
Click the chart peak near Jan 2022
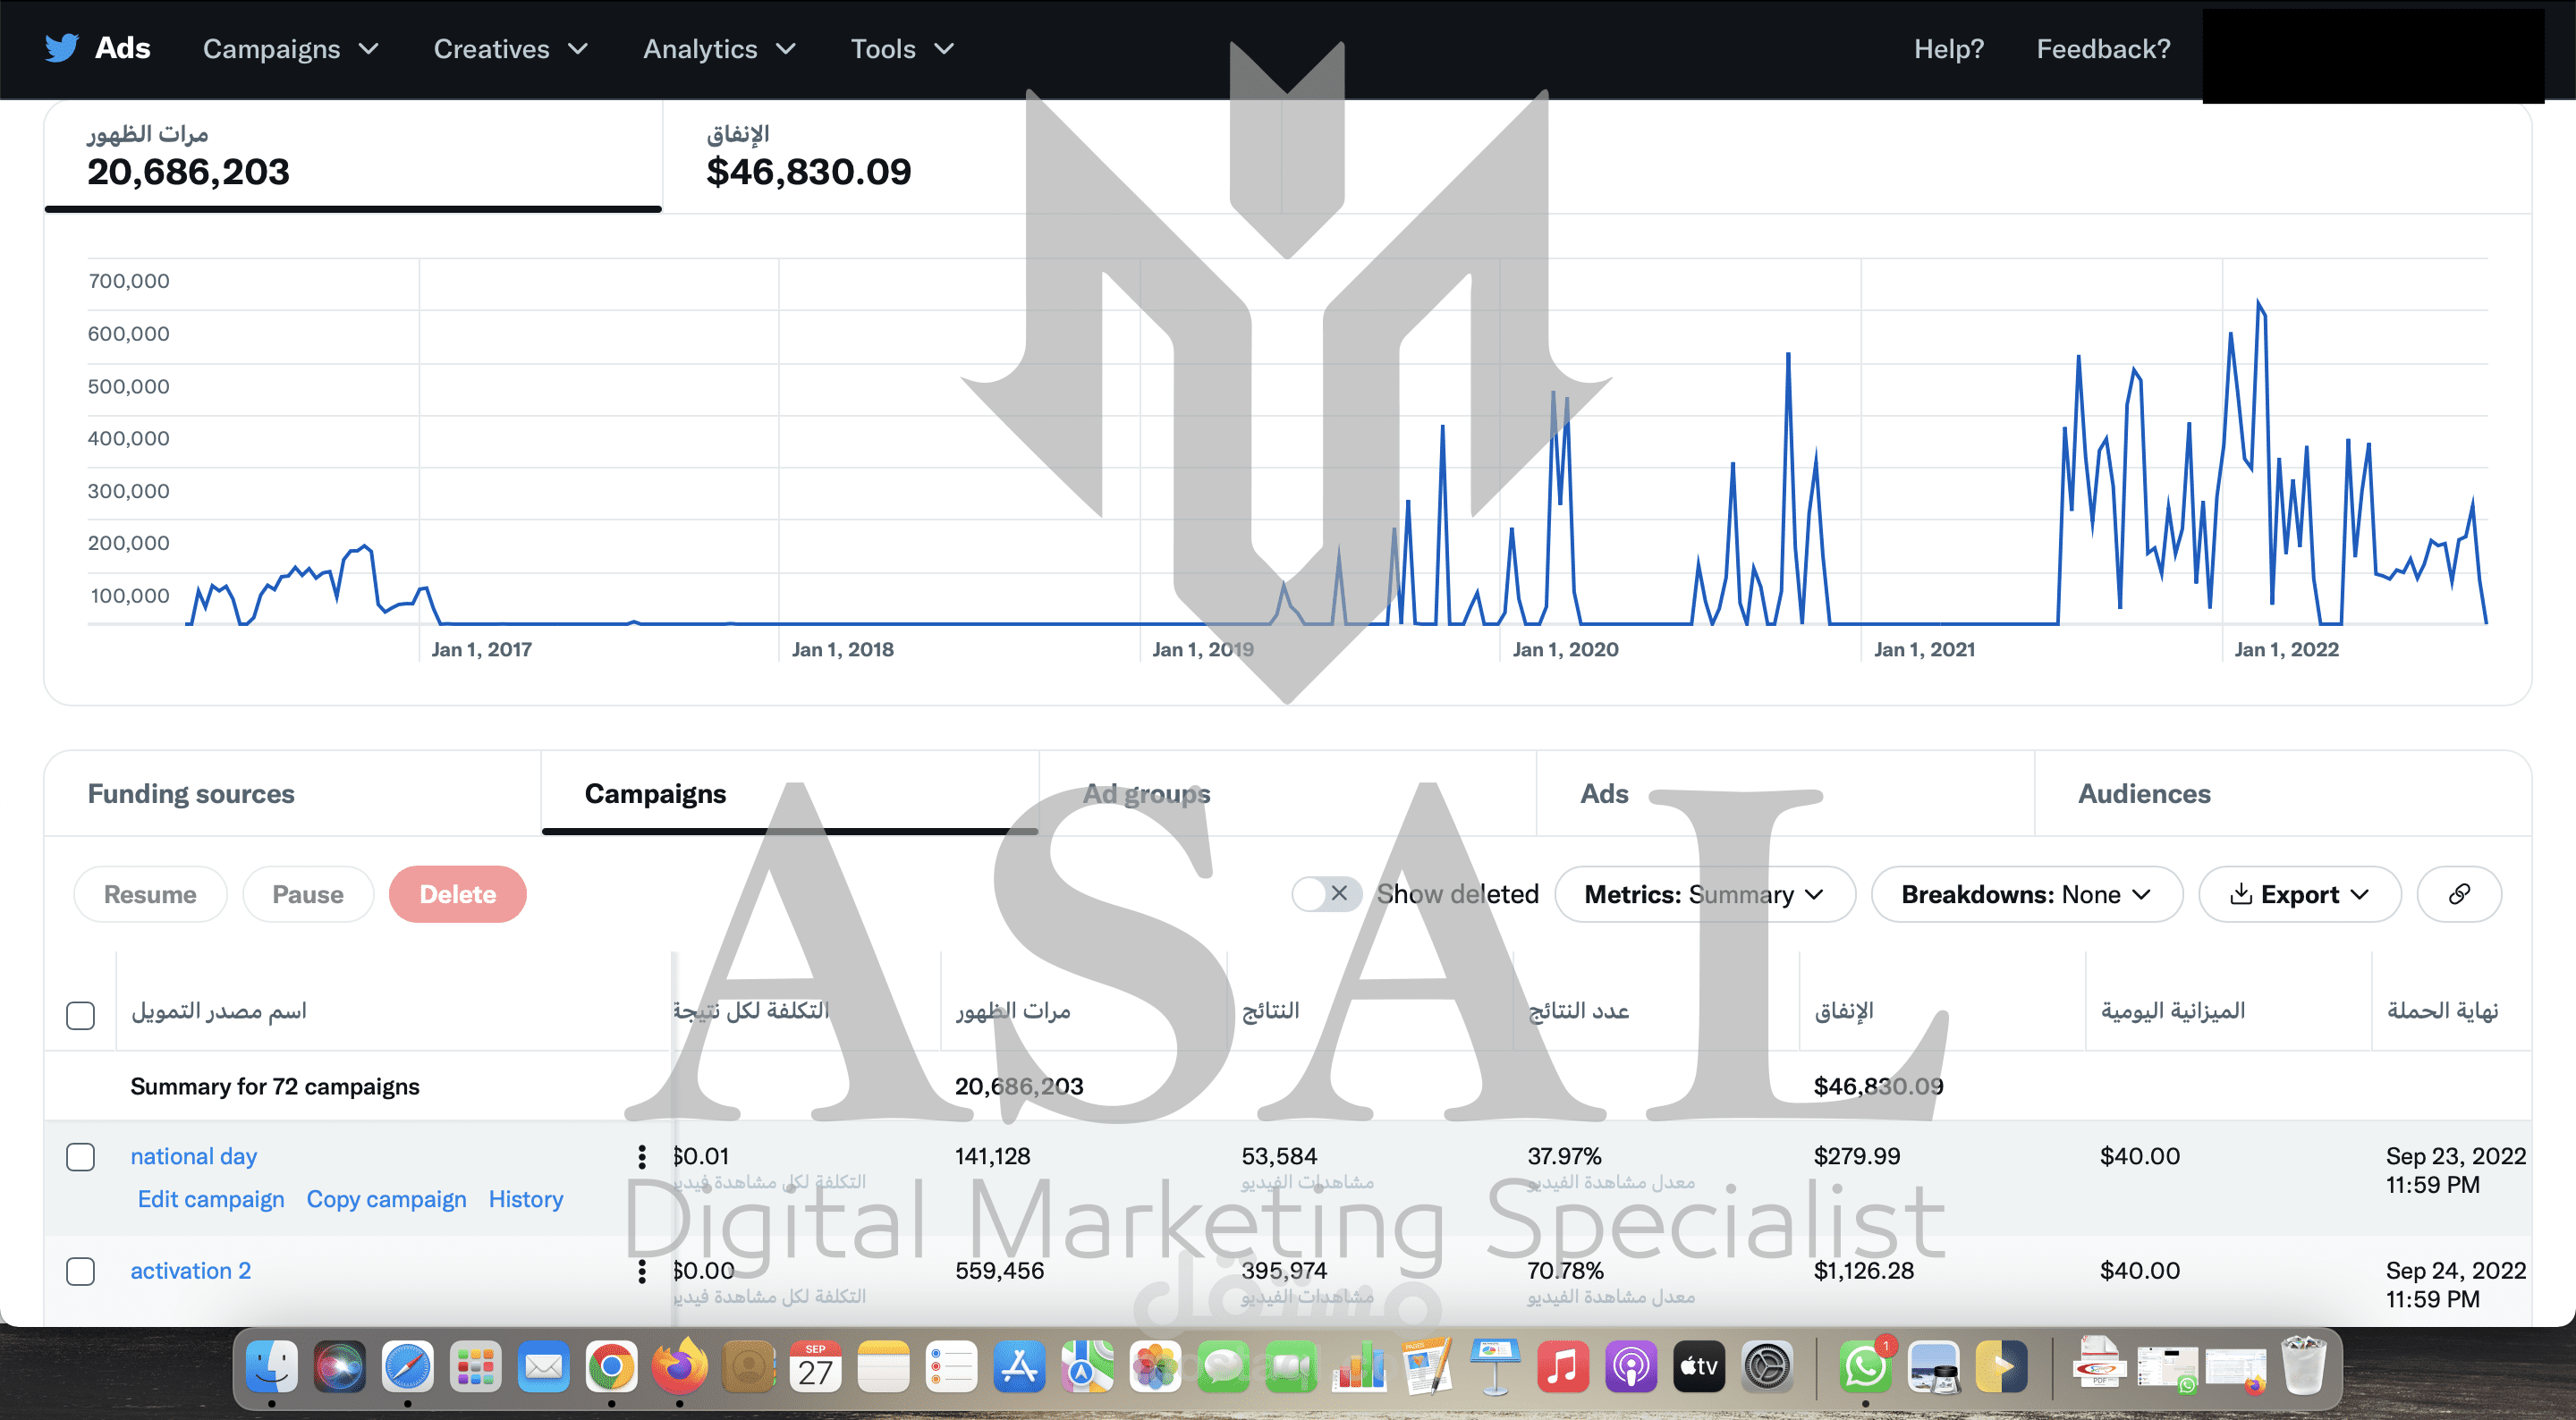click(x=2258, y=302)
